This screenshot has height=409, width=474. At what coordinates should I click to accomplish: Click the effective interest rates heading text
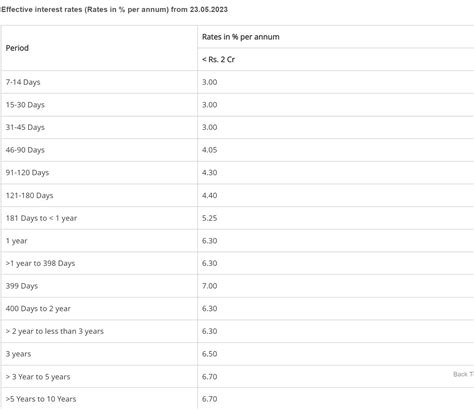coord(114,9)
